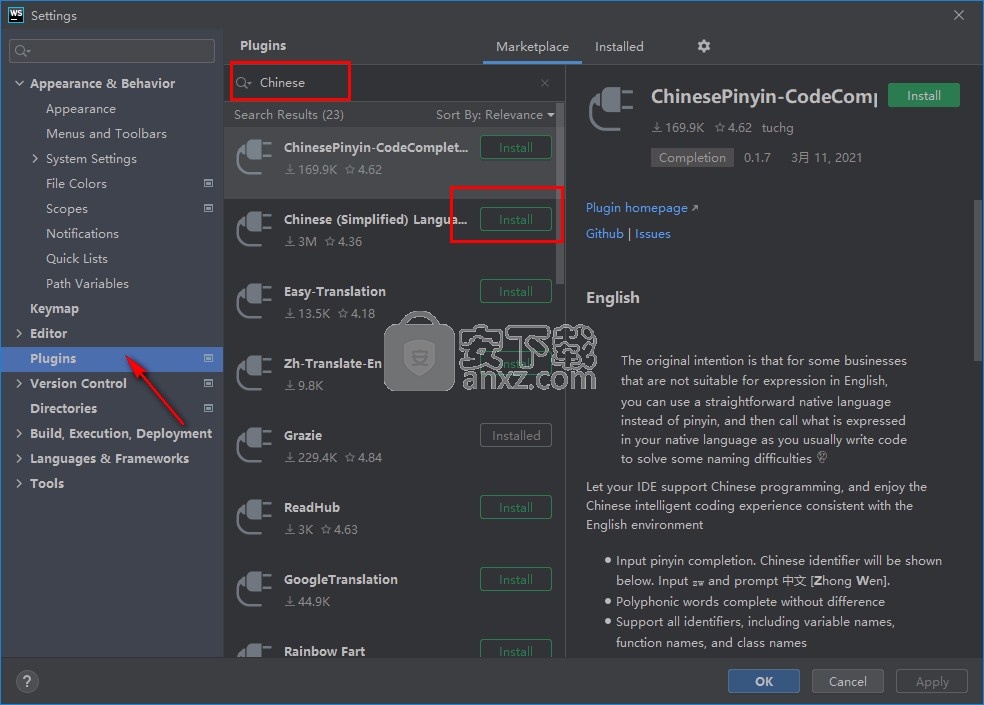This screenshot has width=984, height=705.
Task: Click the plugin search magnifier icon
Action: tap(243, 83)
